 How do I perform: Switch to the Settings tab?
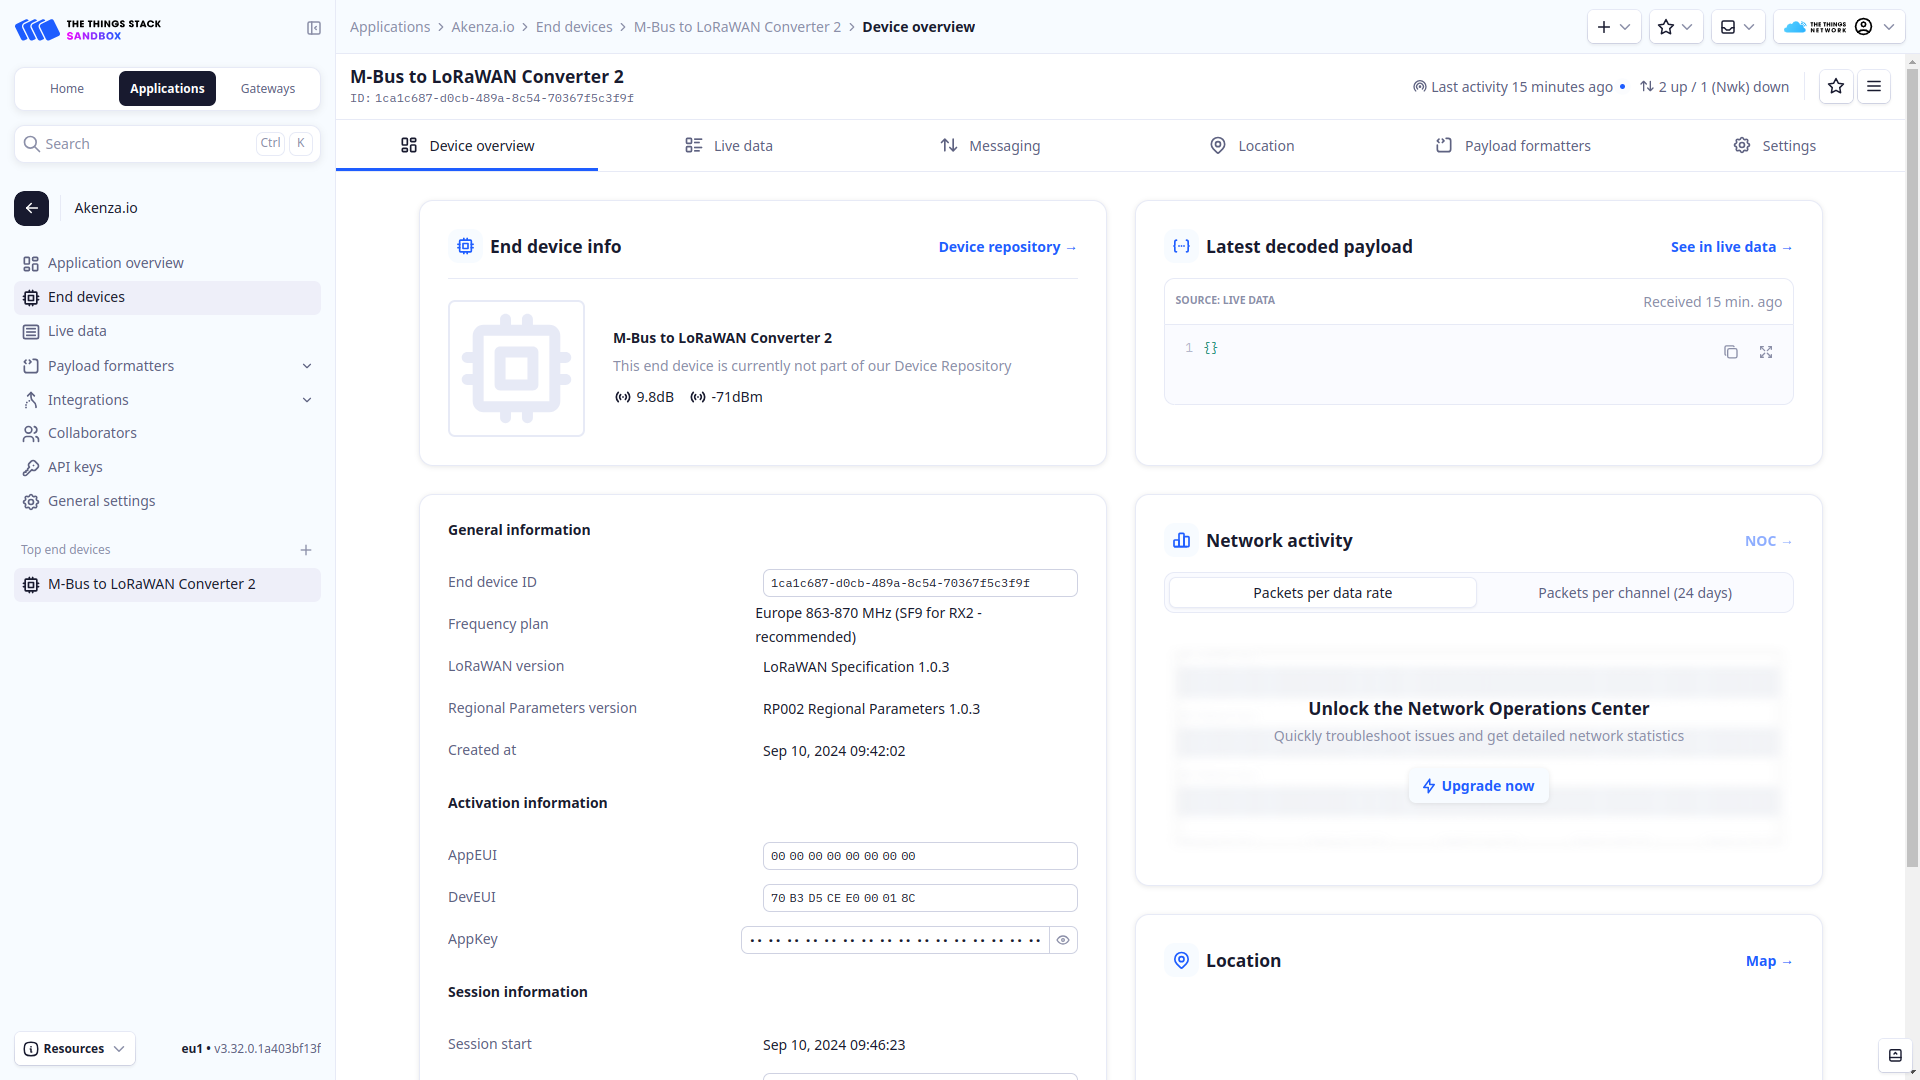click(1774, 146)
